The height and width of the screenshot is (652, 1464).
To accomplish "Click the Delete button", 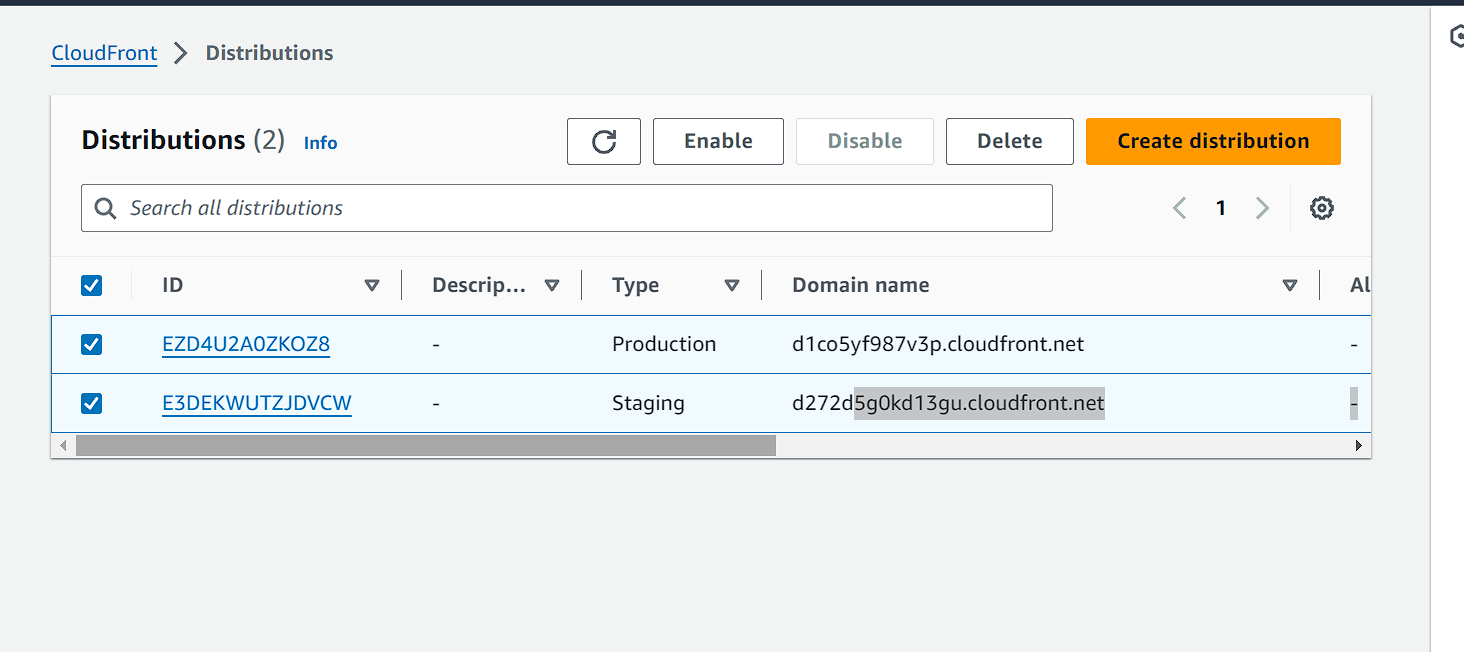I will 1010,141.
